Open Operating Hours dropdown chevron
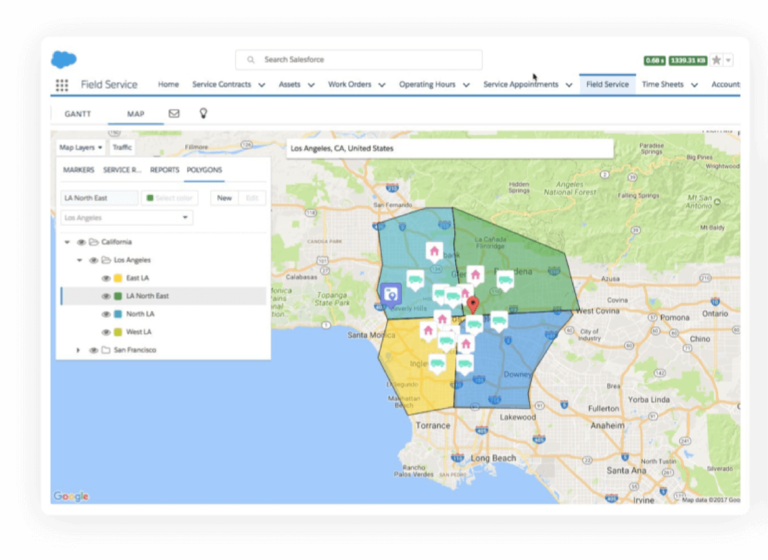Screen dimensions: 768x560 (466, 85)
